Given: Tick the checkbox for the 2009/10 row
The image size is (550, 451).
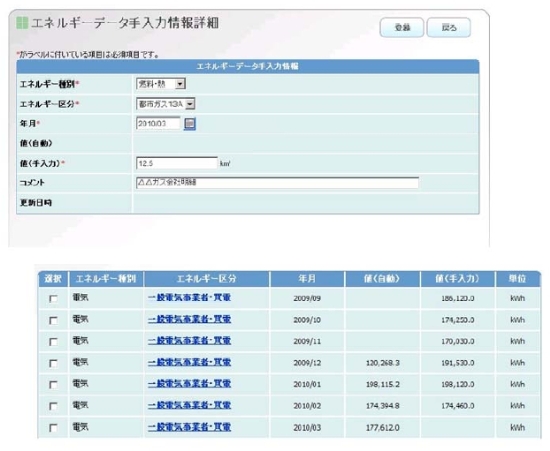Looking at the screenshot, I should point(53,320).
